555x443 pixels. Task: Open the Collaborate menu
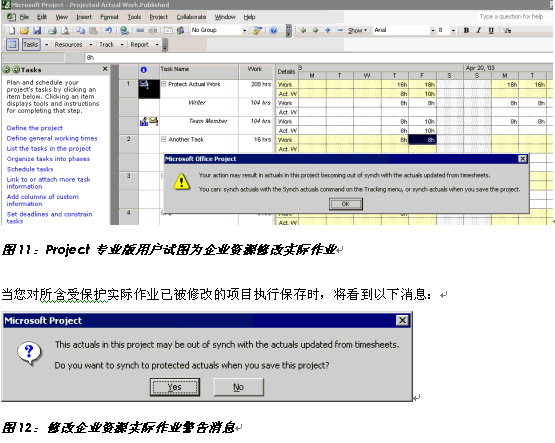pos(191,17)
